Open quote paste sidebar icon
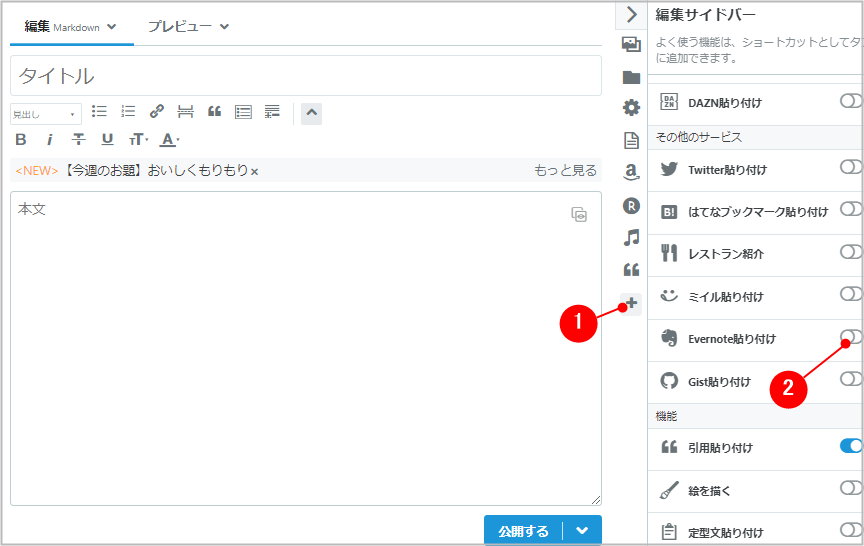Viewport: 864px width, 546px height. [x=631, y=270]
